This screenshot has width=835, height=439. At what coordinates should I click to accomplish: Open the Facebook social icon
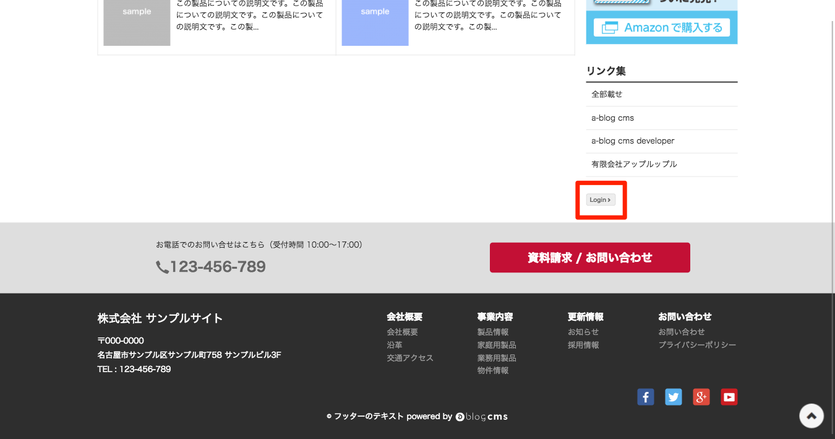[x=645, y=397]
